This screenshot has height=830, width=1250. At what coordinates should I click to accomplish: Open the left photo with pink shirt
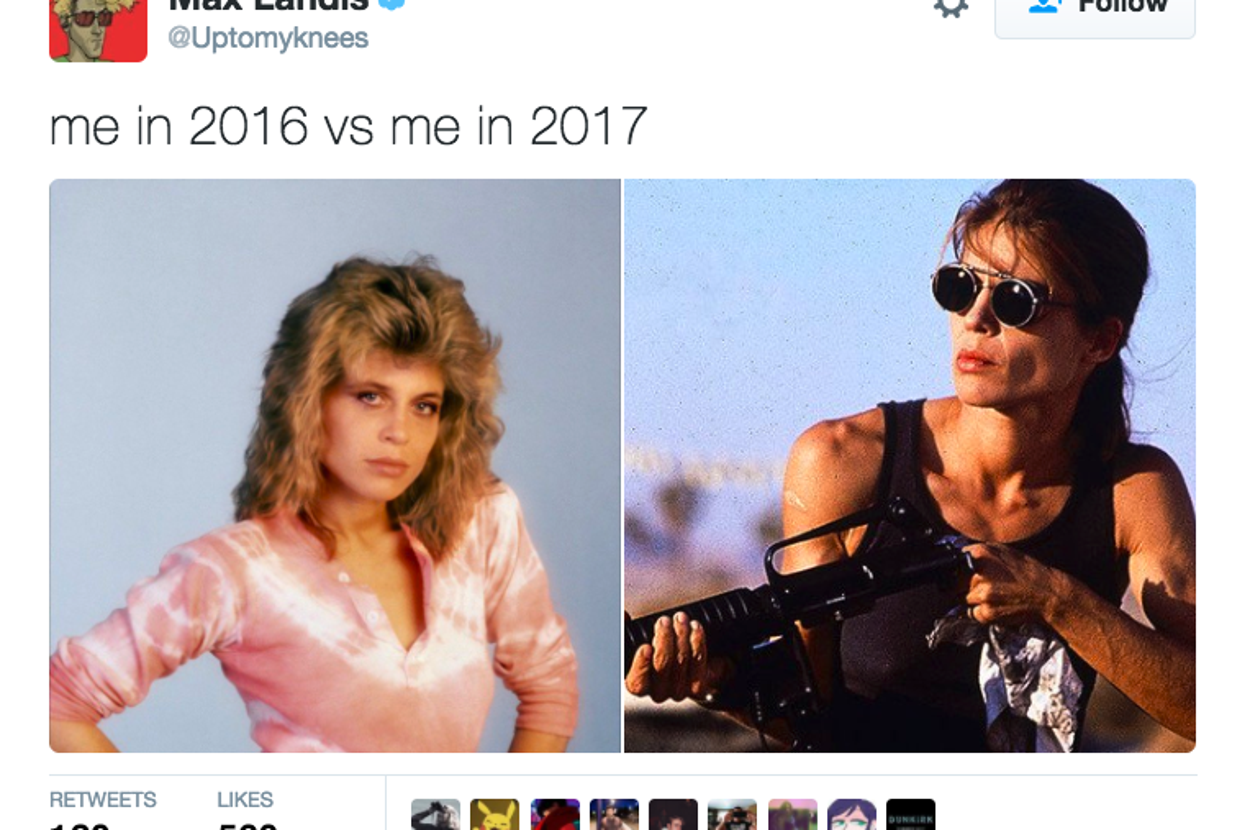335,466
